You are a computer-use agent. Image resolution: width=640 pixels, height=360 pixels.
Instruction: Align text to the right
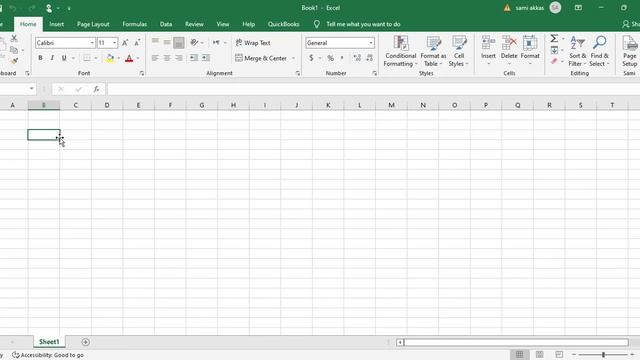click(179, 58)
